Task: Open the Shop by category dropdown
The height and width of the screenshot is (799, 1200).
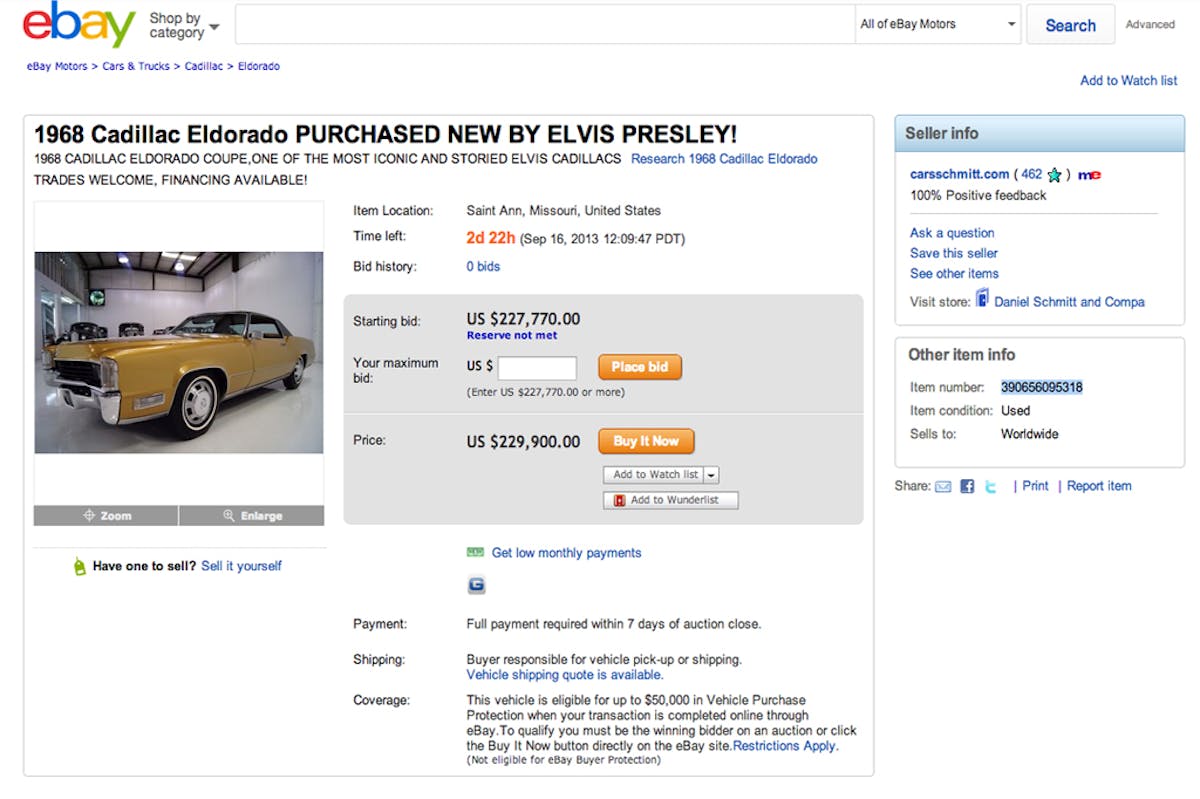Action: pos(184,25)
